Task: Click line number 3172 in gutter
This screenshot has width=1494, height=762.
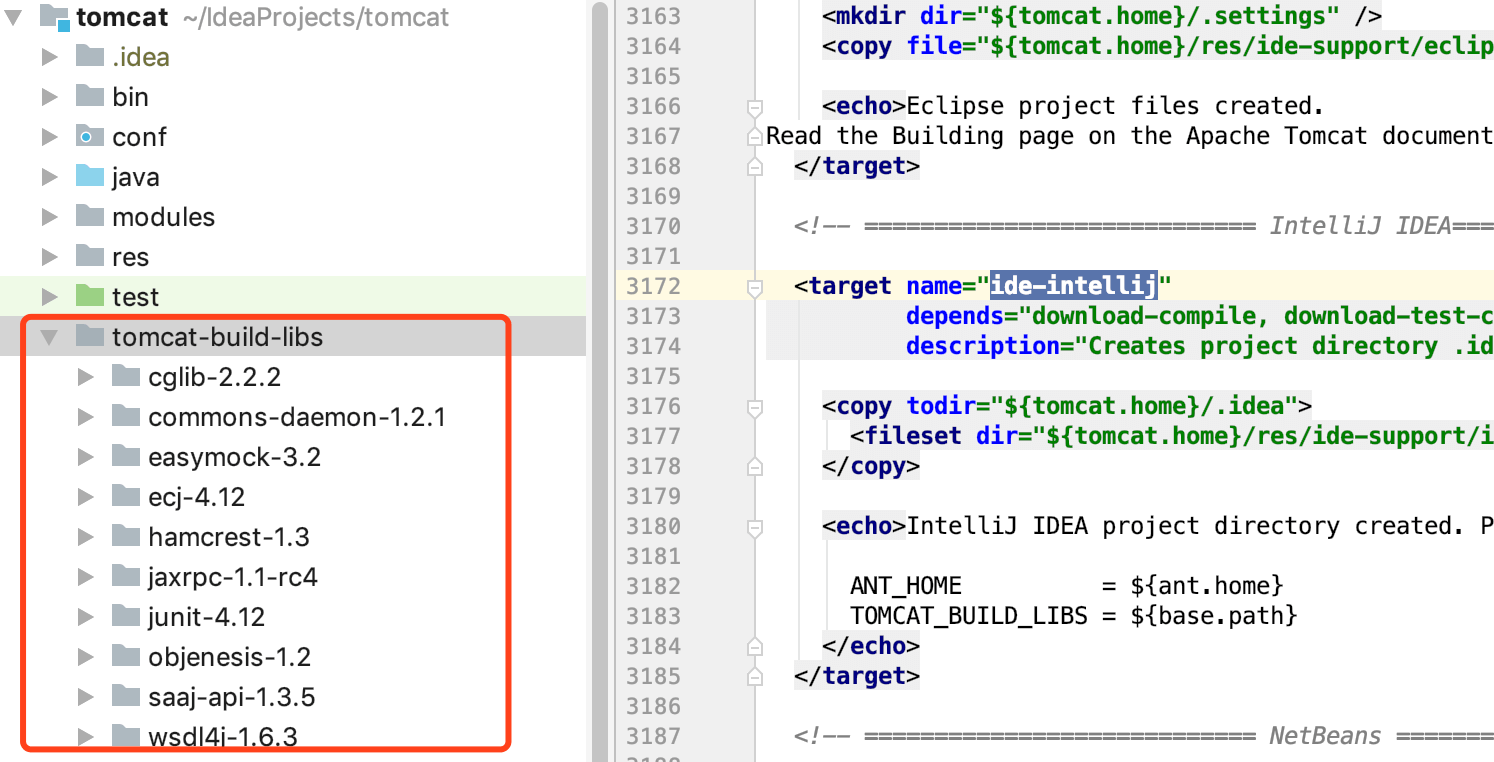Action: click(653, 287)
